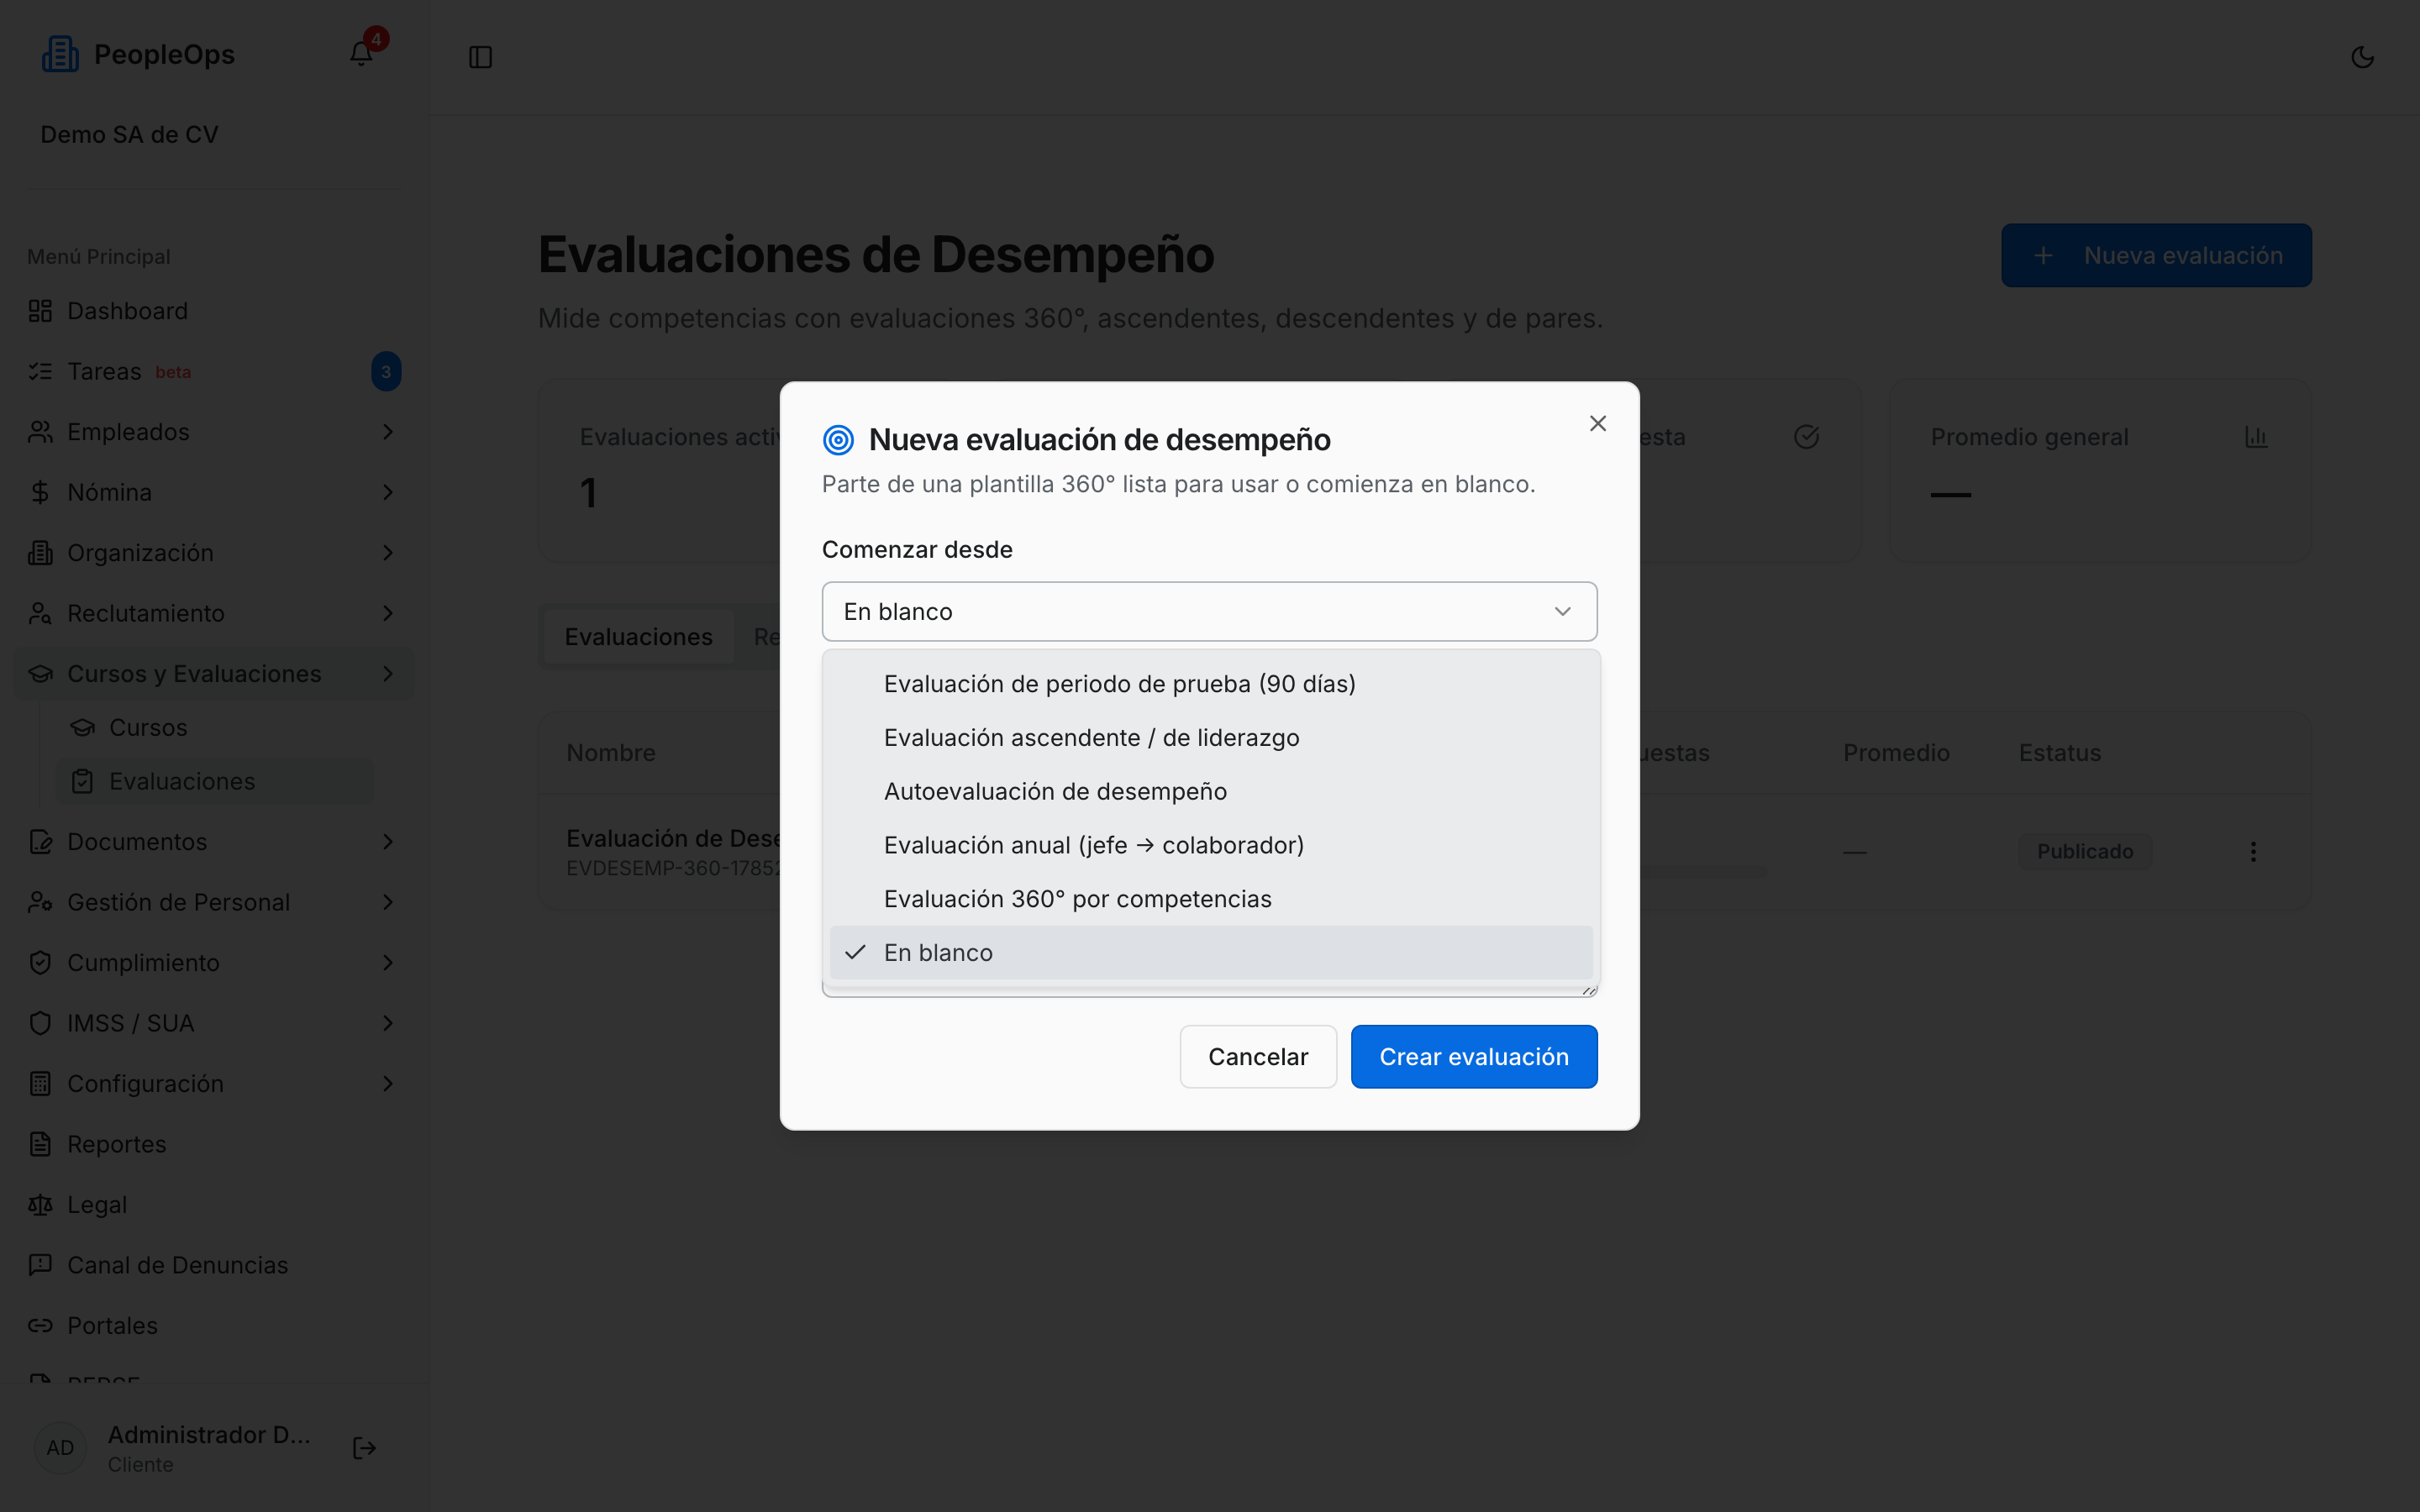Click the Legal scales icon
The image size is (2420, 1512).
tap(40, 1205)
